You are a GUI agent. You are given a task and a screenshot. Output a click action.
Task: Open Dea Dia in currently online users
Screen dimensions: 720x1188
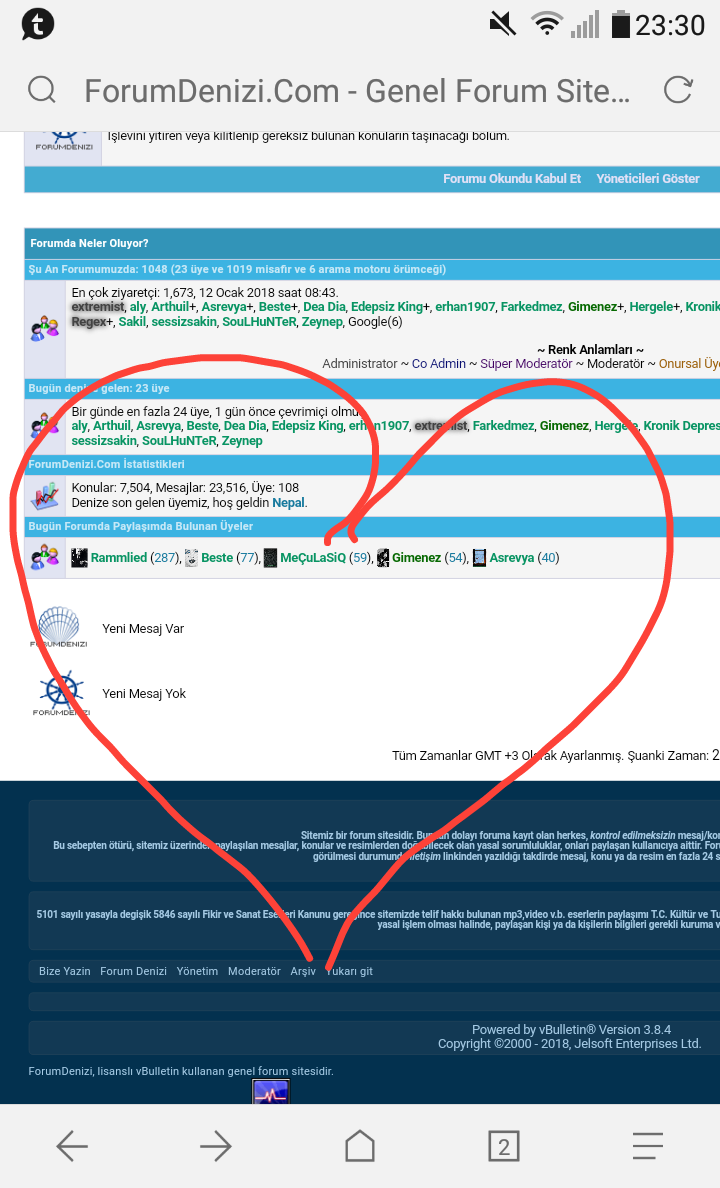pyautogui.click(x=324, y=307)
